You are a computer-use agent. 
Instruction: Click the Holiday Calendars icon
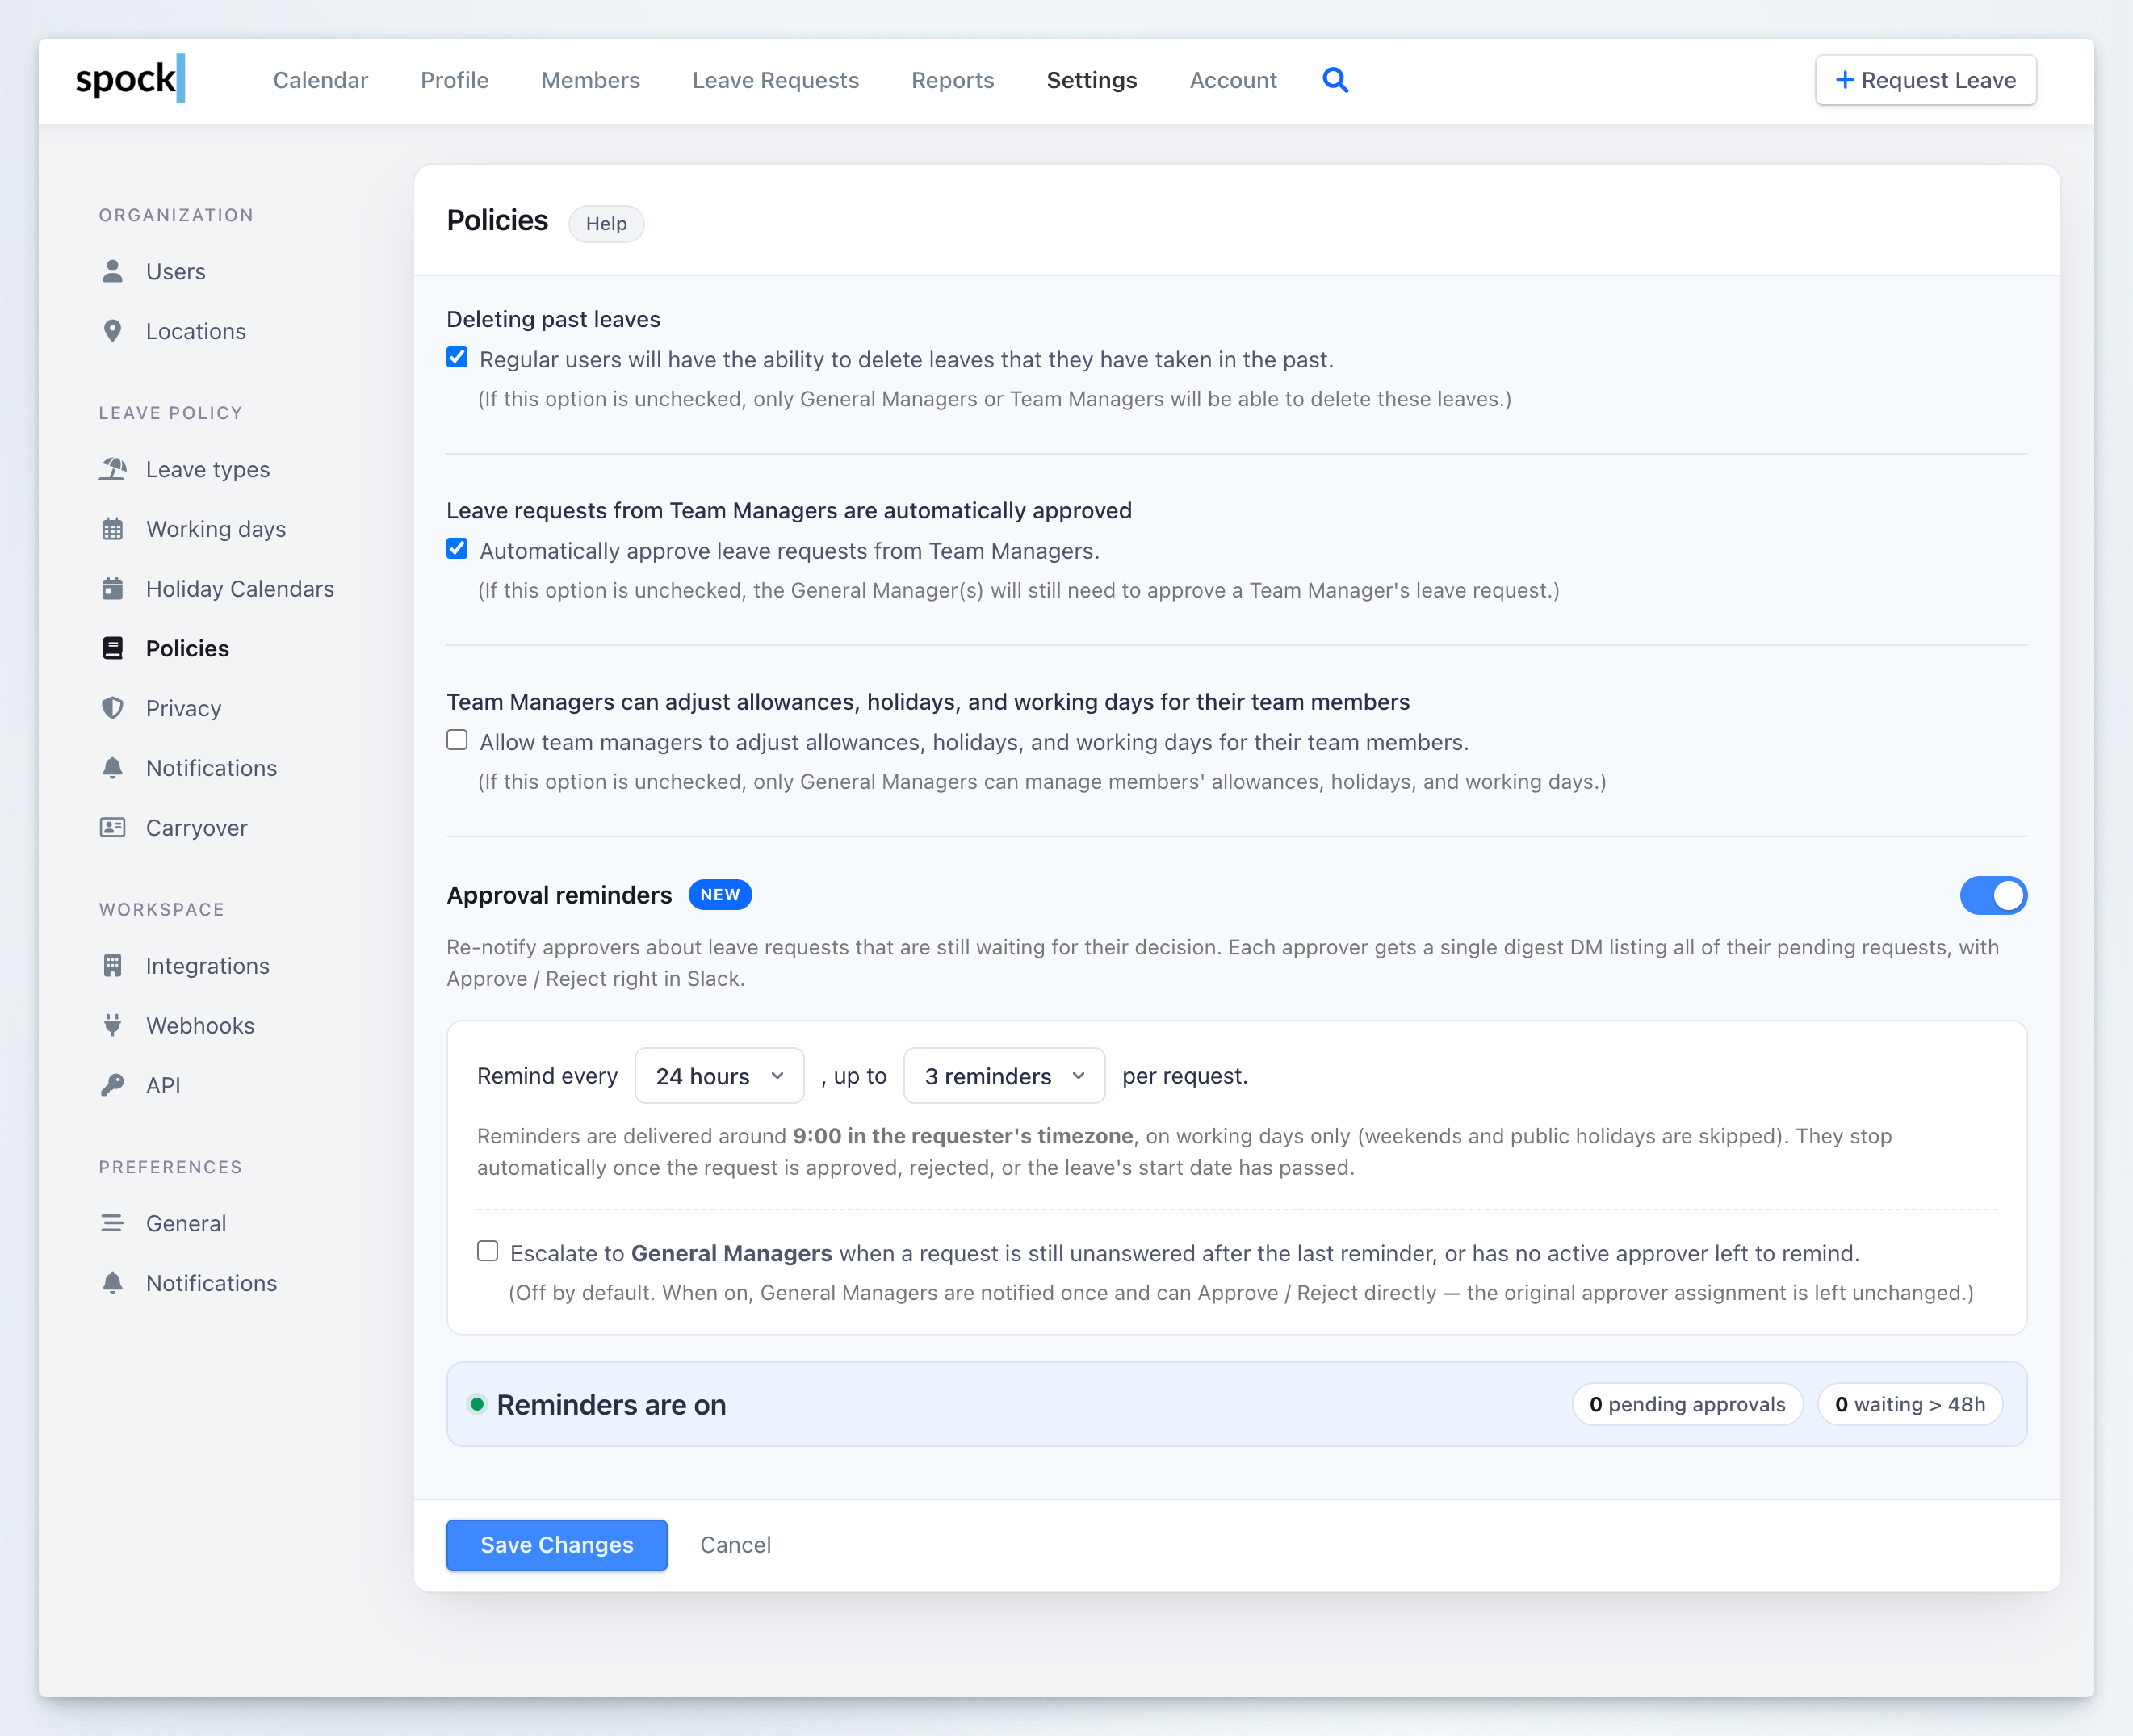pyautogui.click(x=112, y=589)
